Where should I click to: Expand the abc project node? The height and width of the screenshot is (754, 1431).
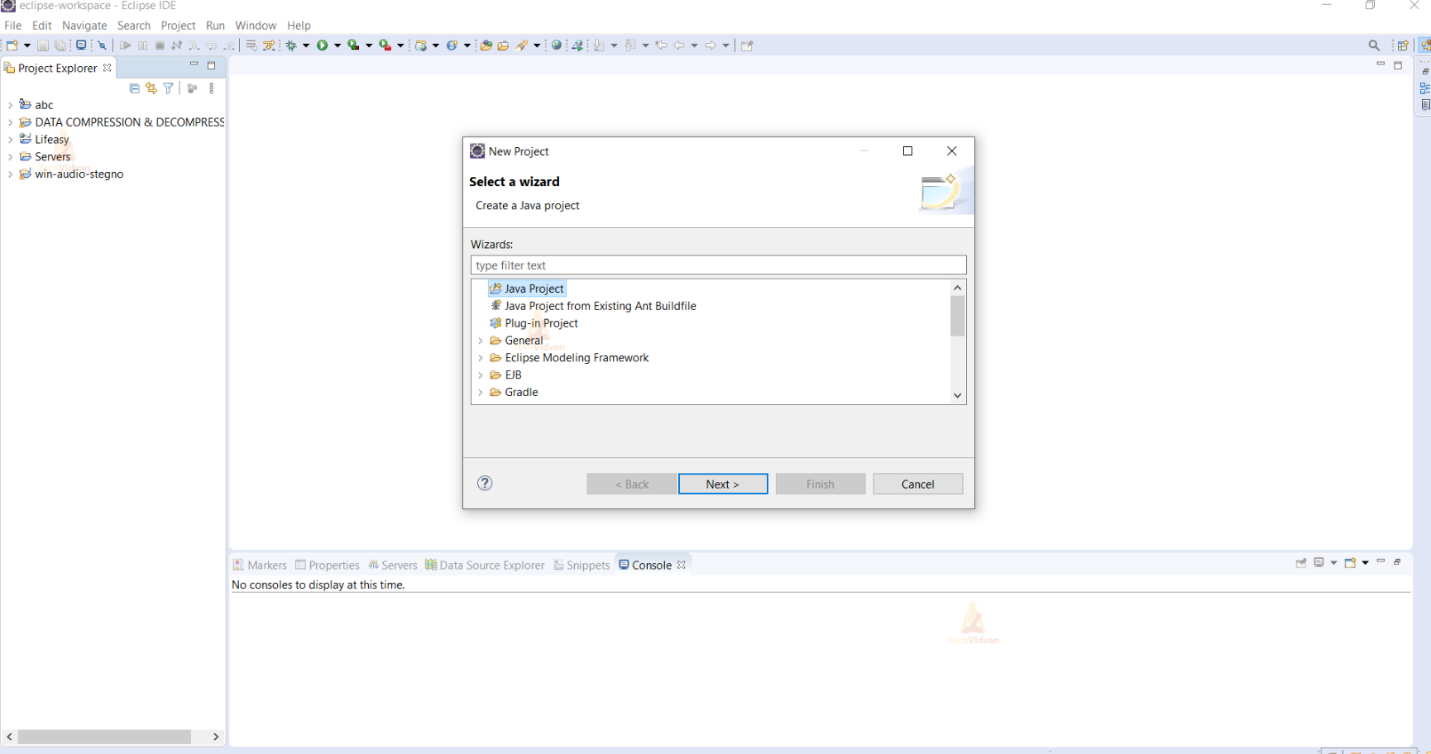pos(10,105)
